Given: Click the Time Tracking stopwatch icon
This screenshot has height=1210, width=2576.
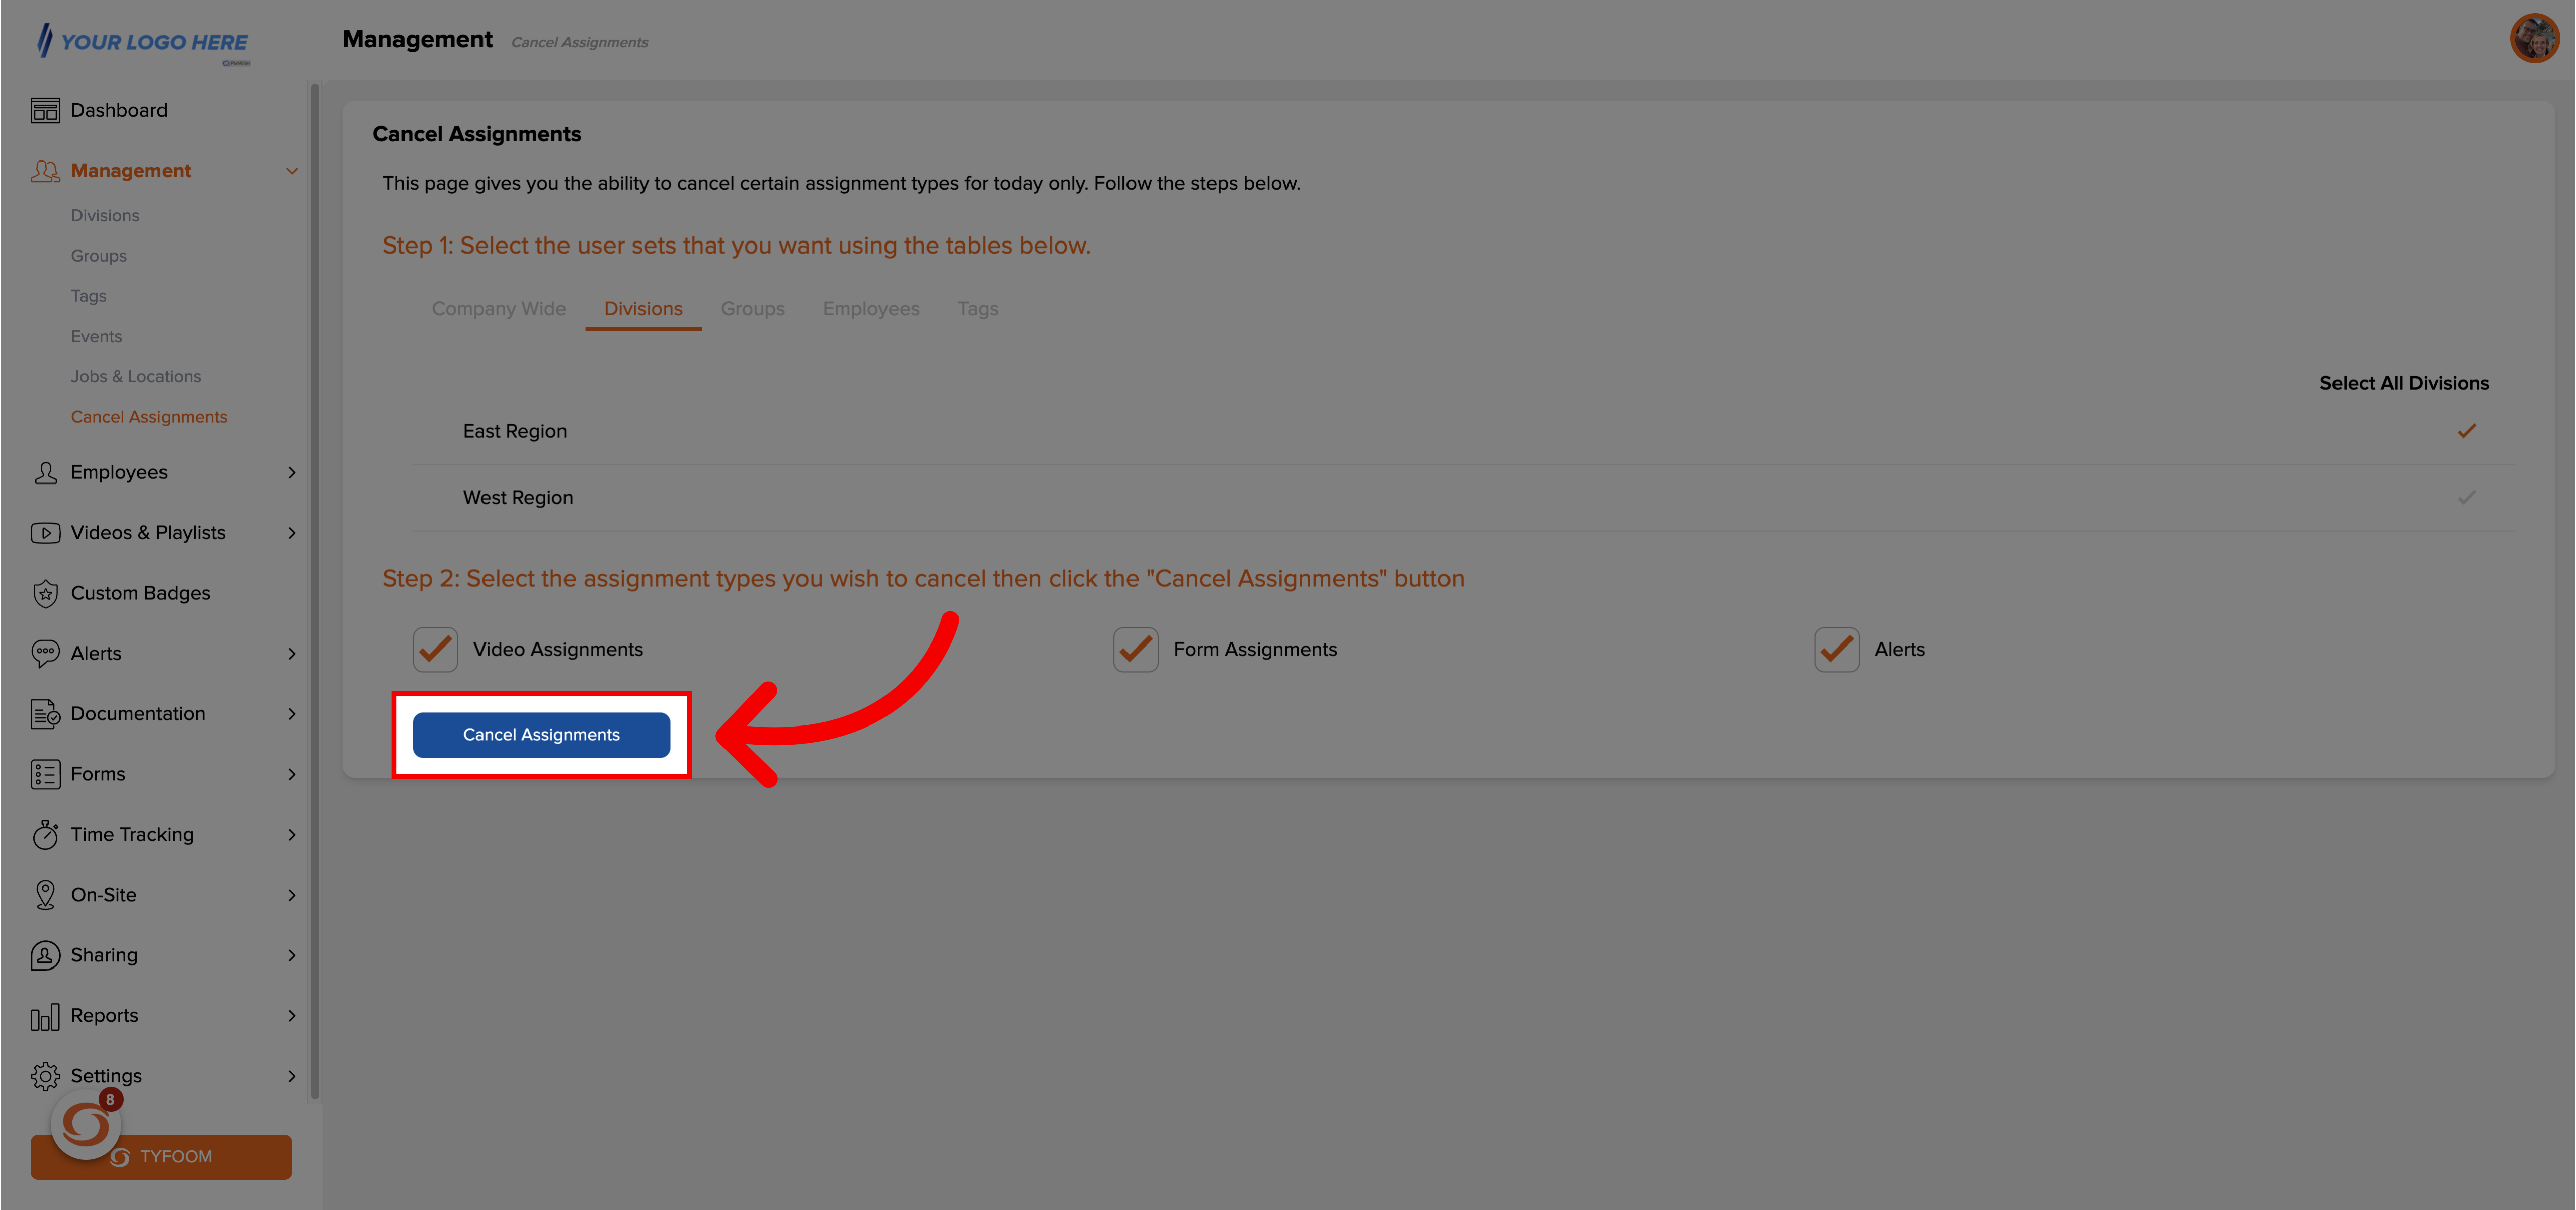Looking at the screenshot, I should [x=45, y=834].
